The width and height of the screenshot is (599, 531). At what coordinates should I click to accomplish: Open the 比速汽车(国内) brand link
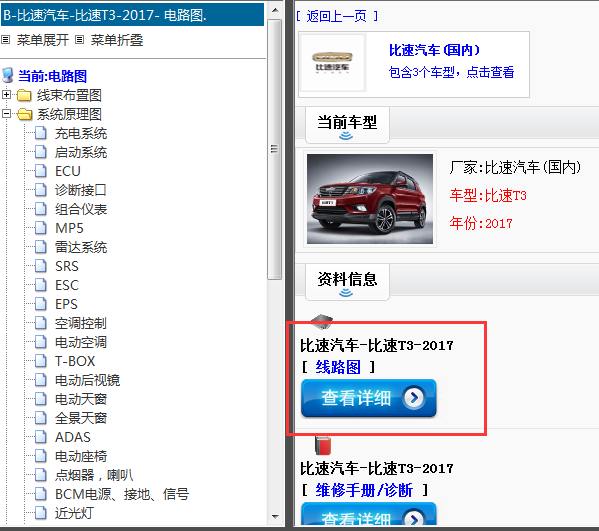pos(434,50)
